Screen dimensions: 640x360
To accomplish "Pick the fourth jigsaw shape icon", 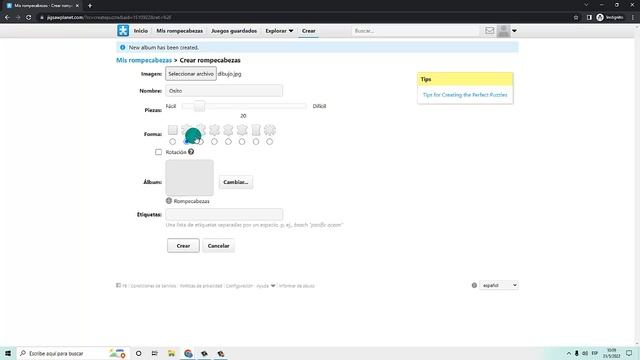I will pyautogui.click(x=214, y=130).
